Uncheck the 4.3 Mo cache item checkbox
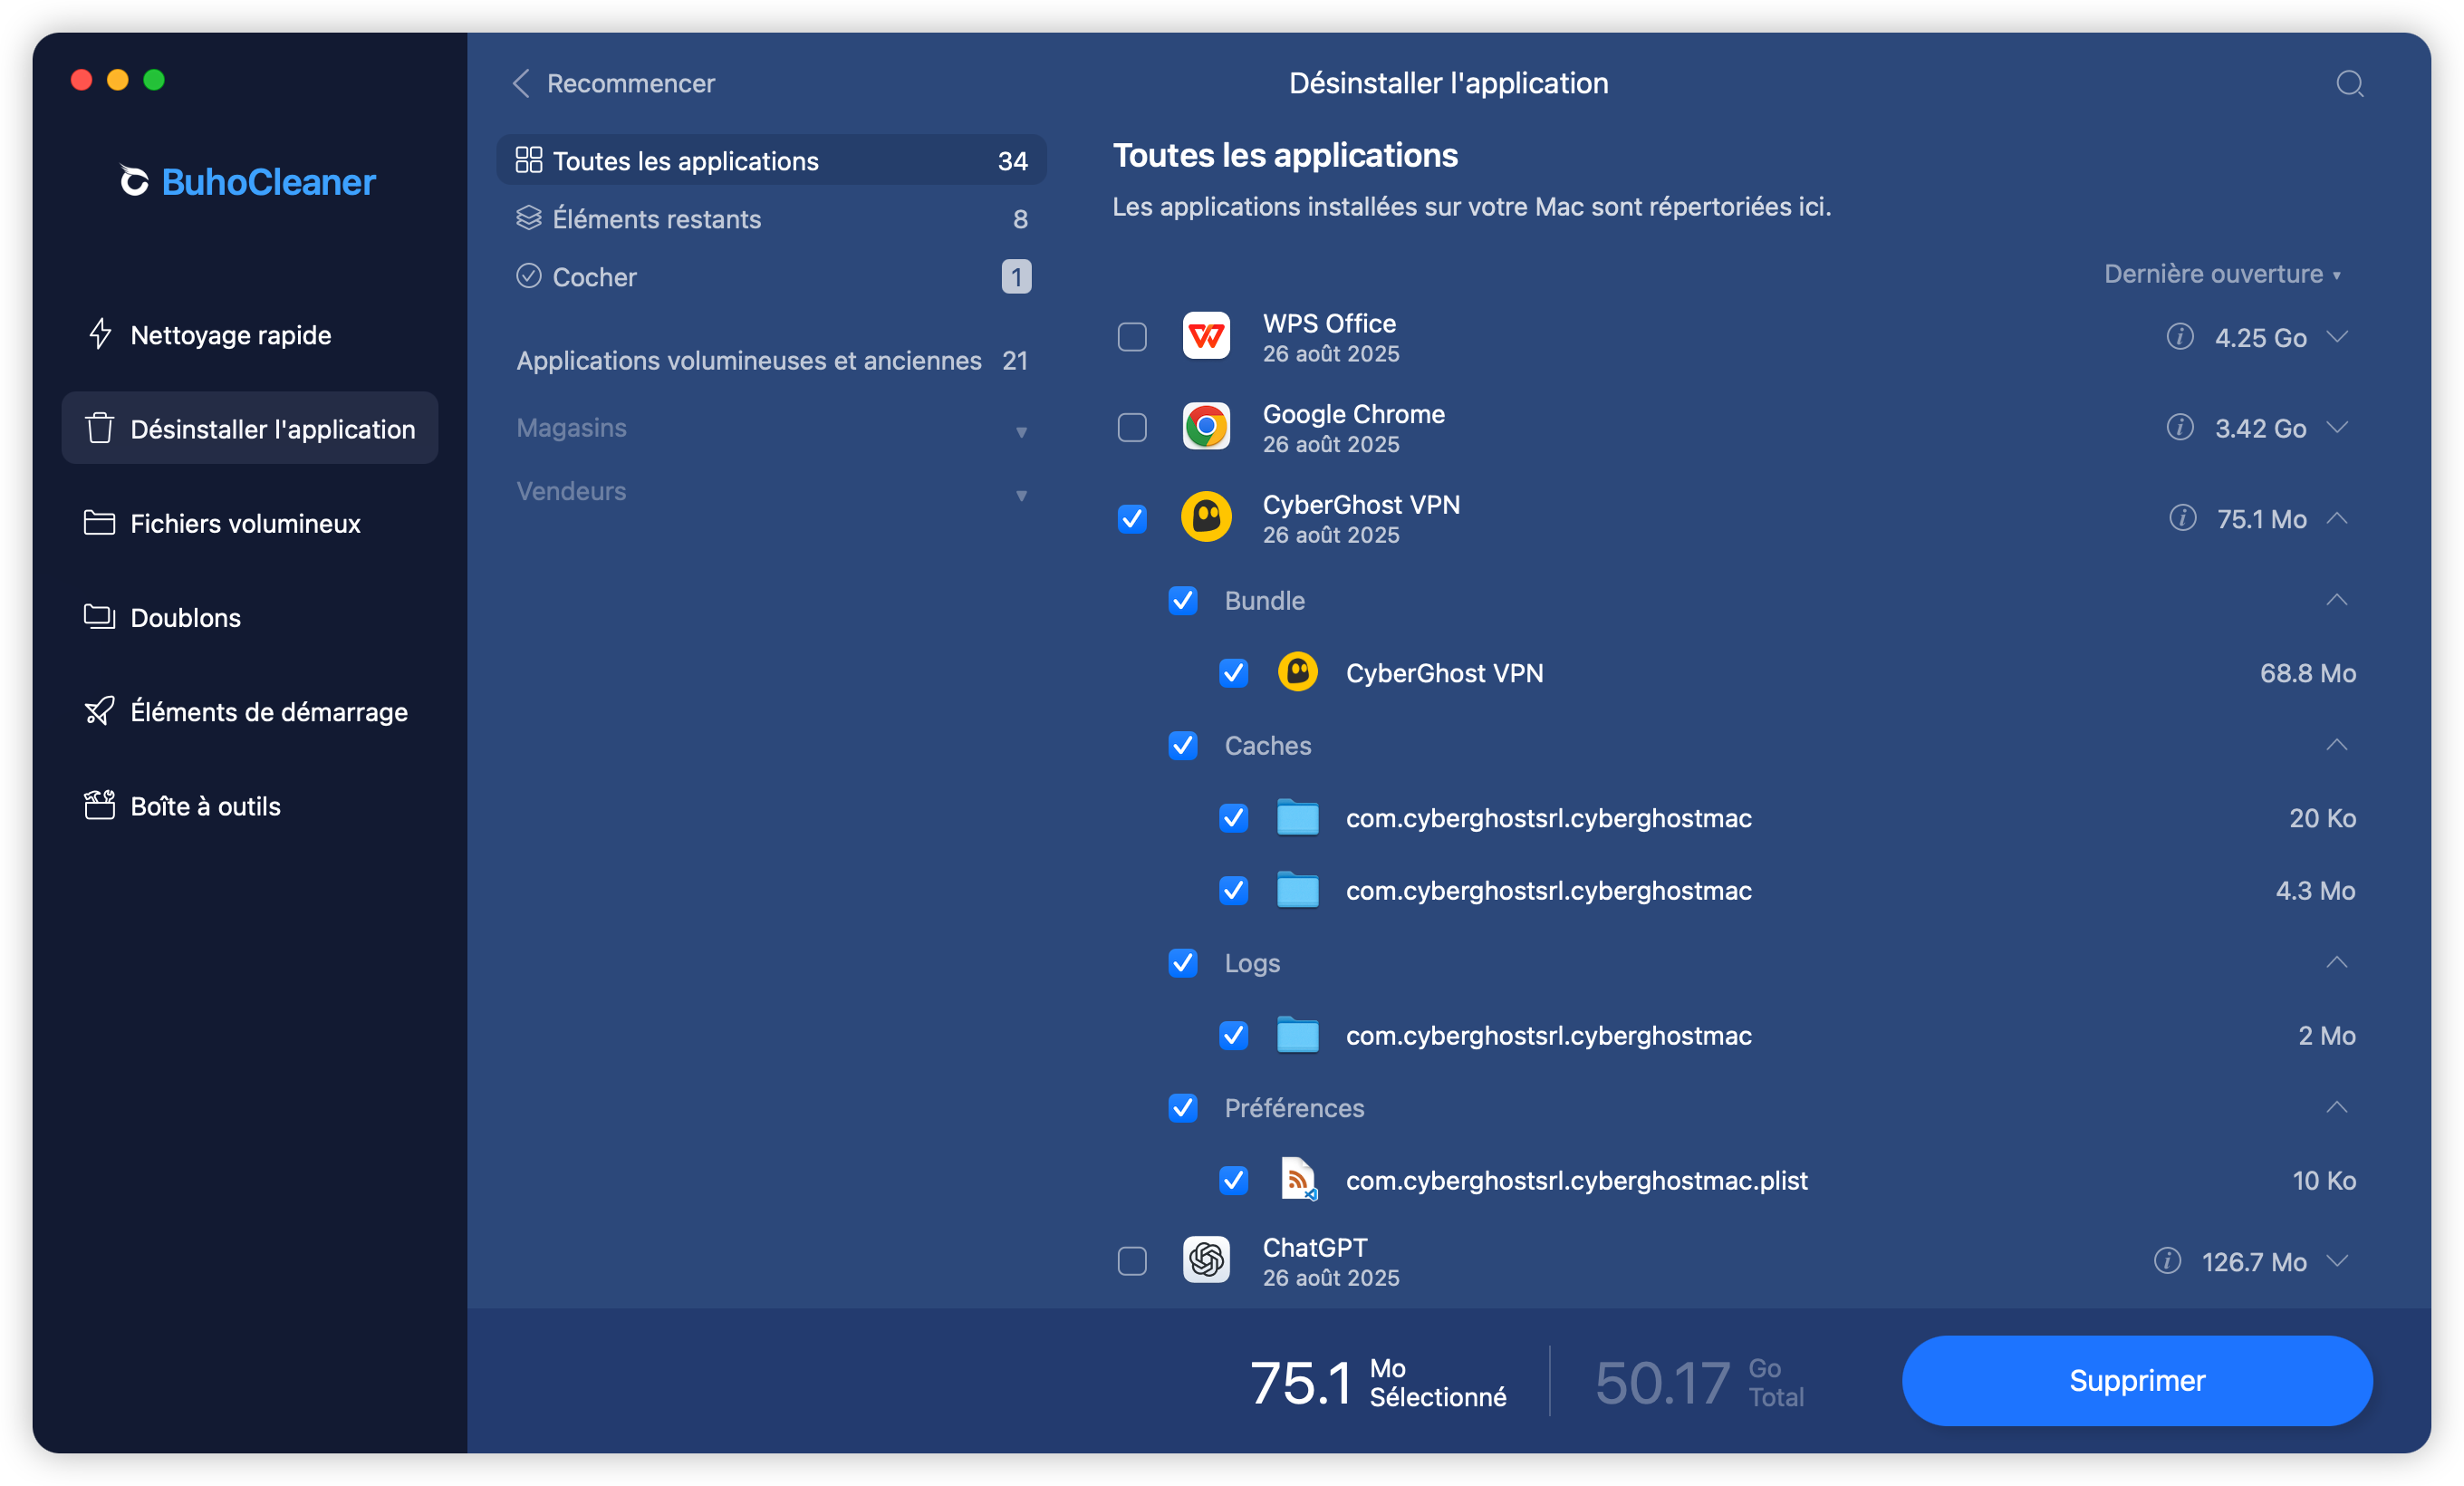The width and height of the screenshot is (2464, 1486). point(1233,890)
